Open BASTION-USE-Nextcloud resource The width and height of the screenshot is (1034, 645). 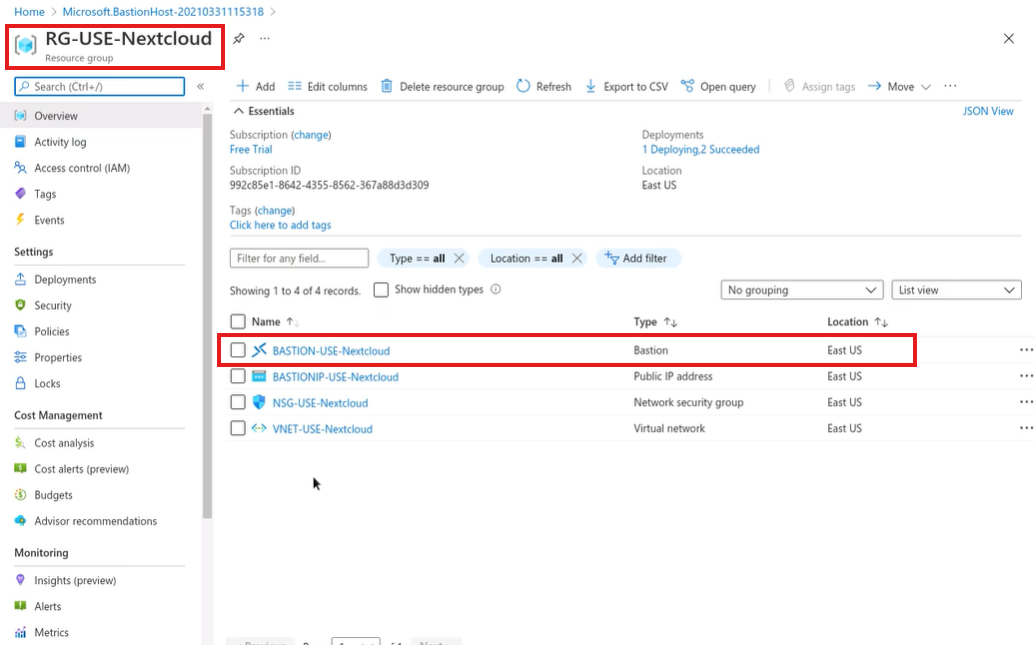pyautogui.click(x=331, y=351)
